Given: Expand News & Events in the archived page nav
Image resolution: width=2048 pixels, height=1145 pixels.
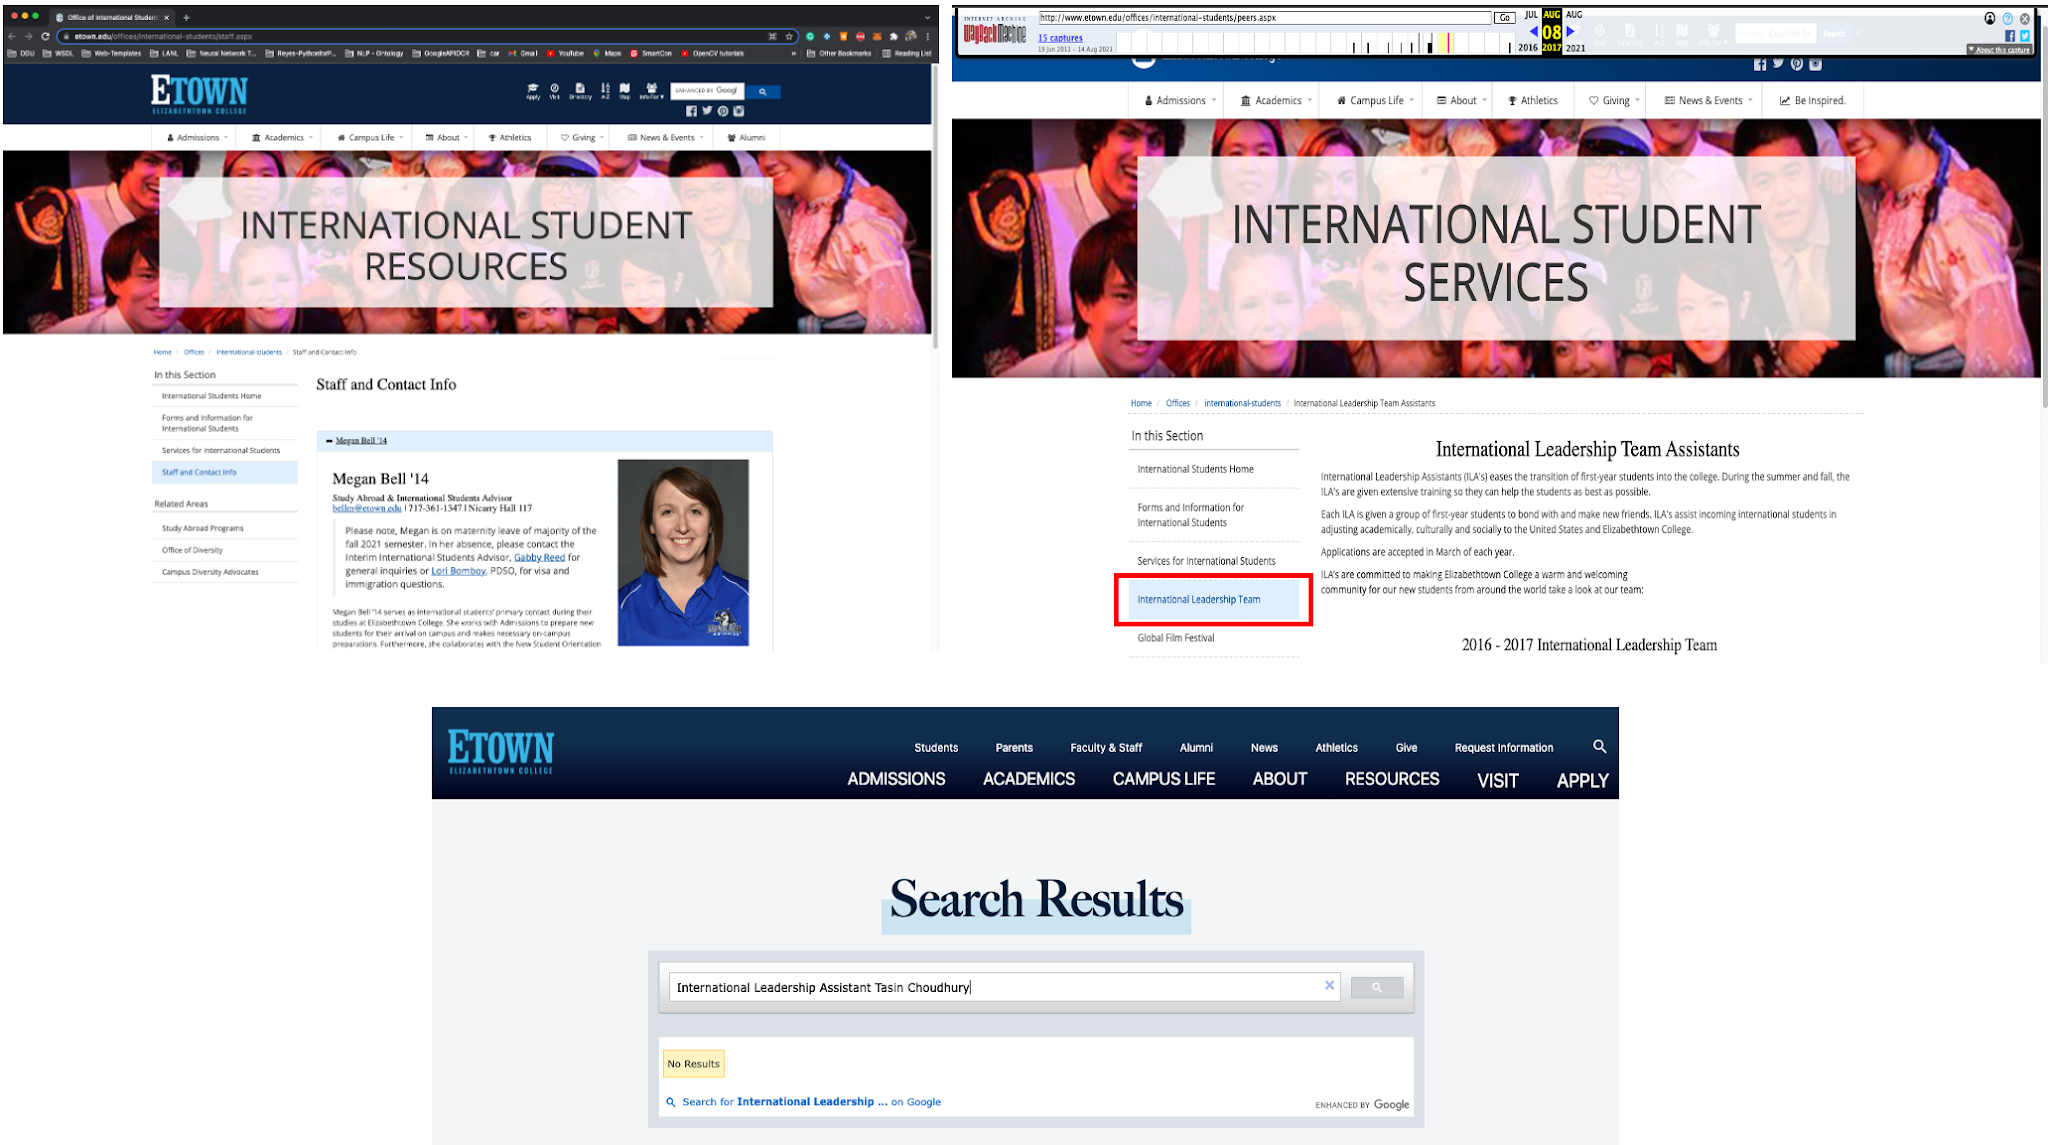Looking at the screenshot, I should coord(1707,100).
